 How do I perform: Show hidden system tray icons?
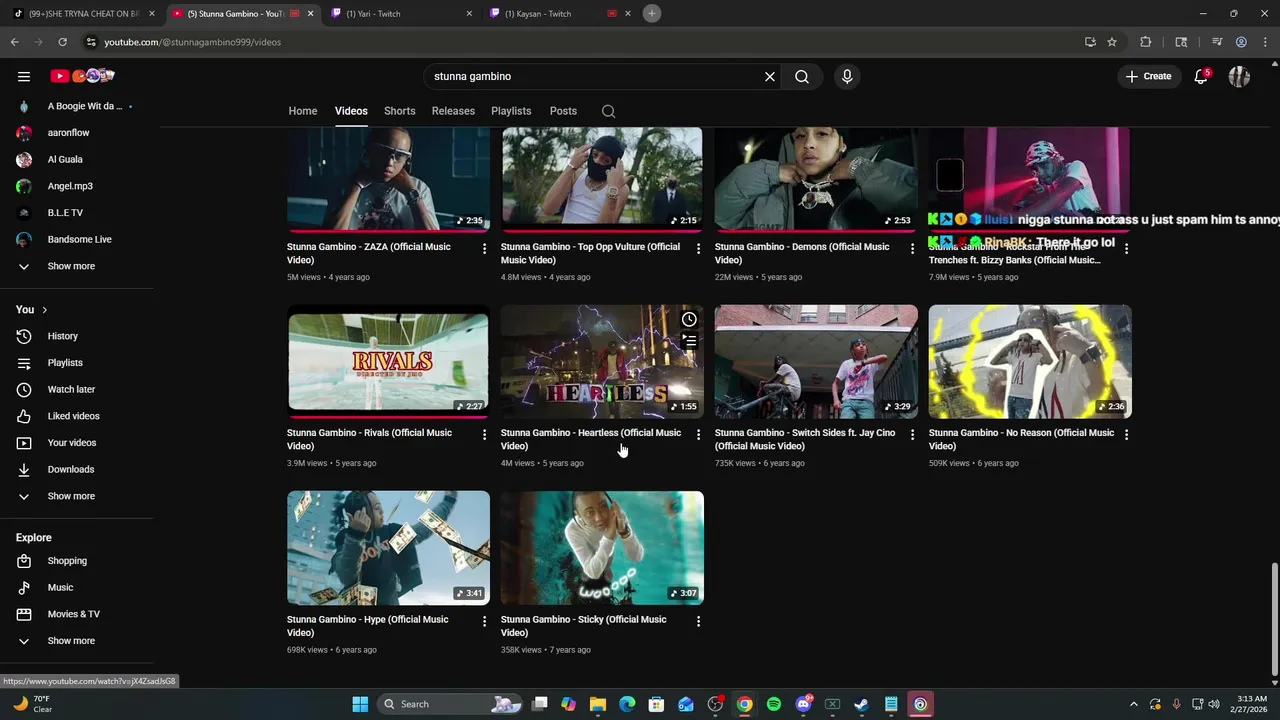pyautogui.click(x=1133, y=704)
